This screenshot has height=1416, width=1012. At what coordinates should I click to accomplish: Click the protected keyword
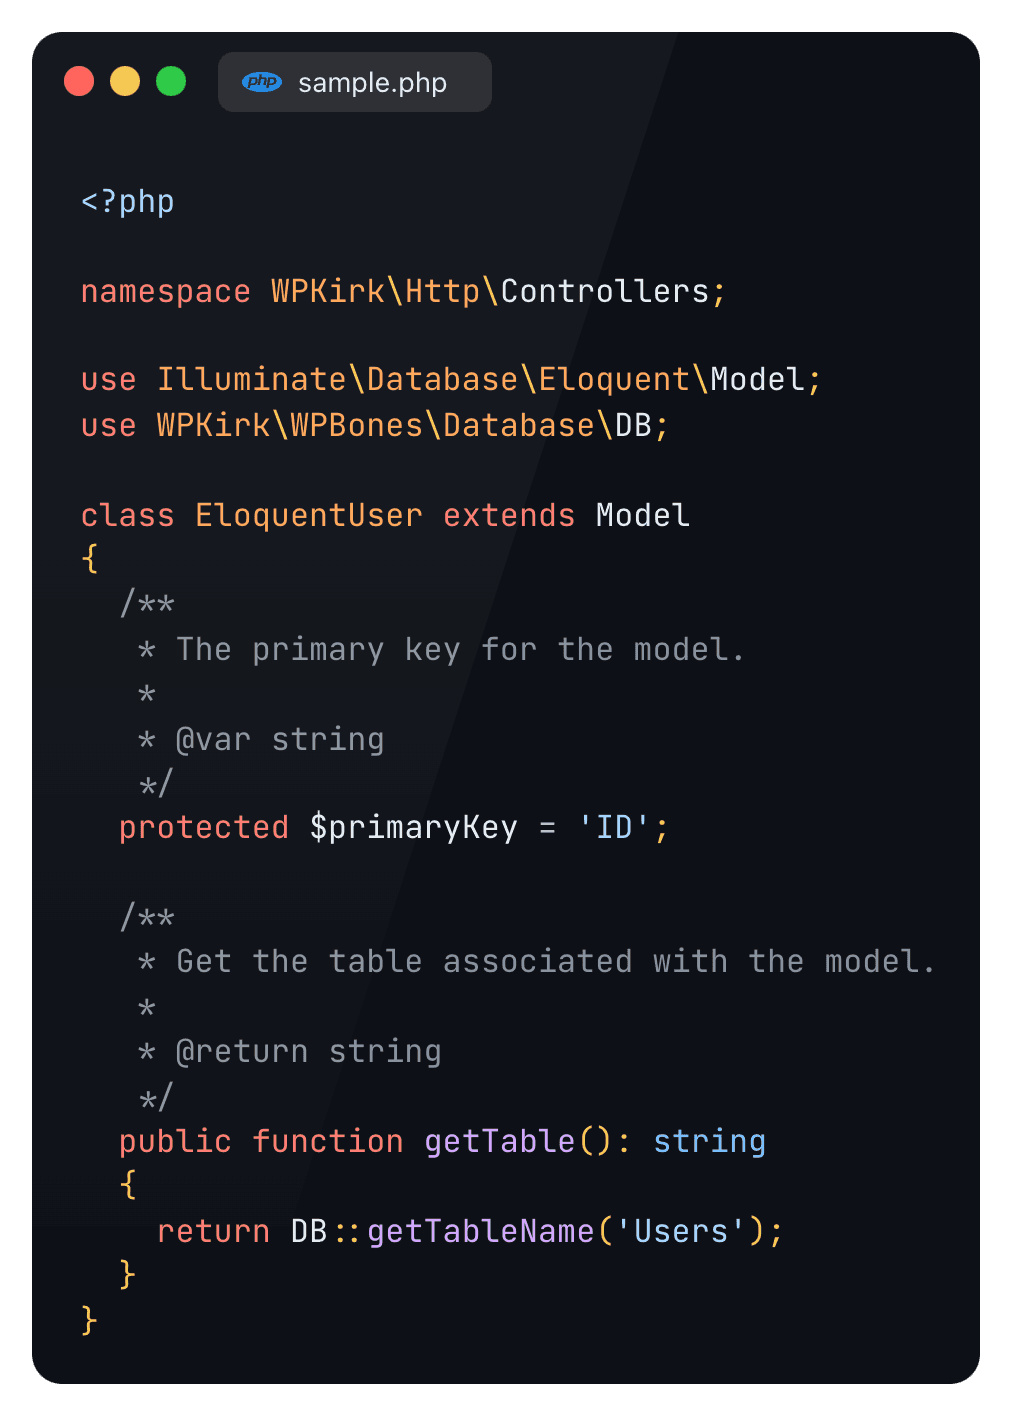tap(203, 827)
